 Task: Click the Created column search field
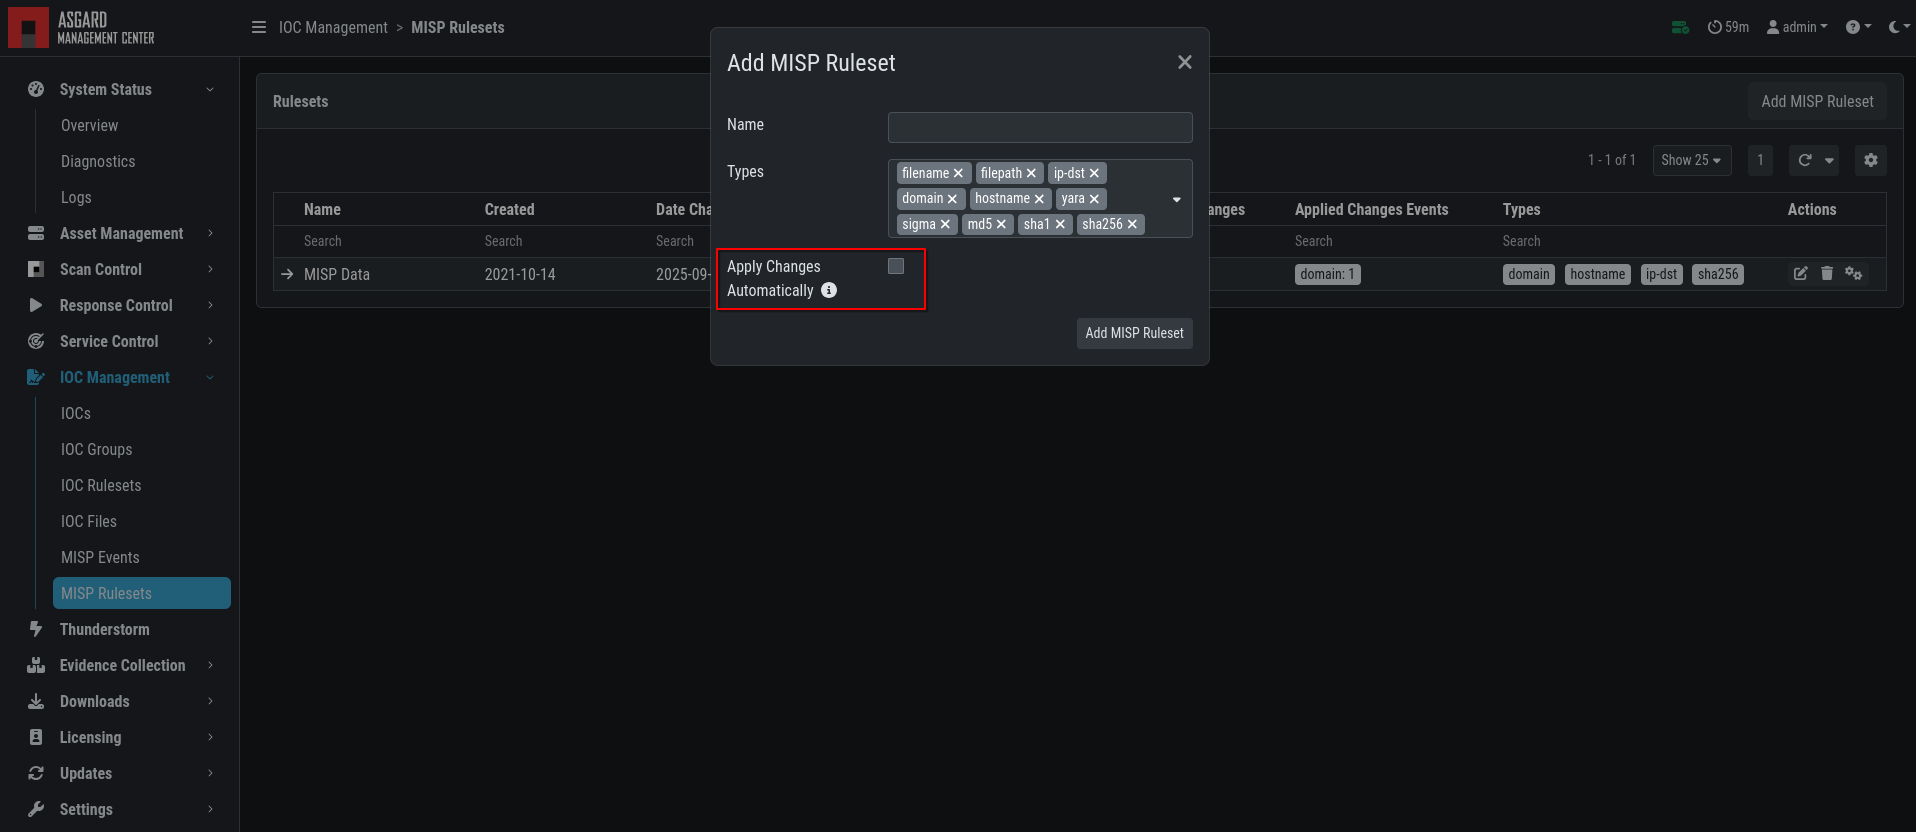tap(562, 241)
